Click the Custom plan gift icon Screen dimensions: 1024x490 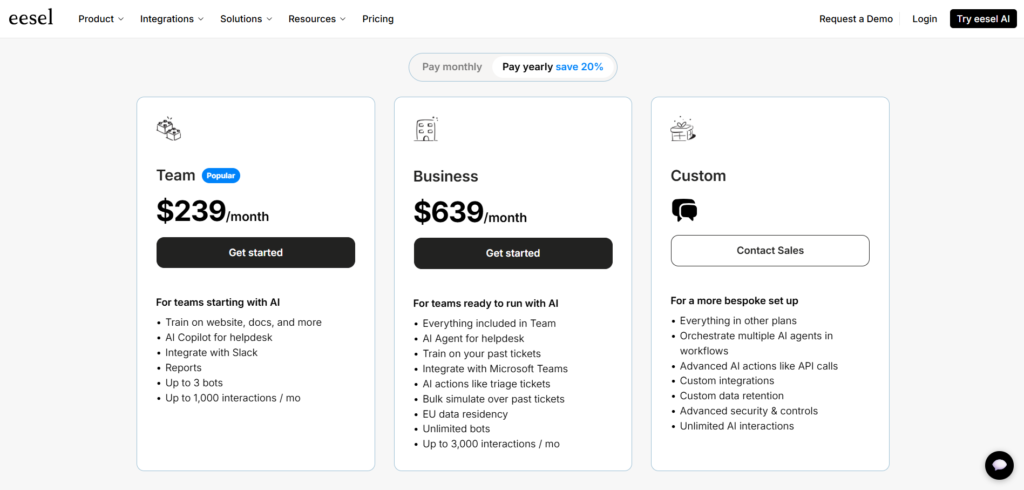coord(683,129)
